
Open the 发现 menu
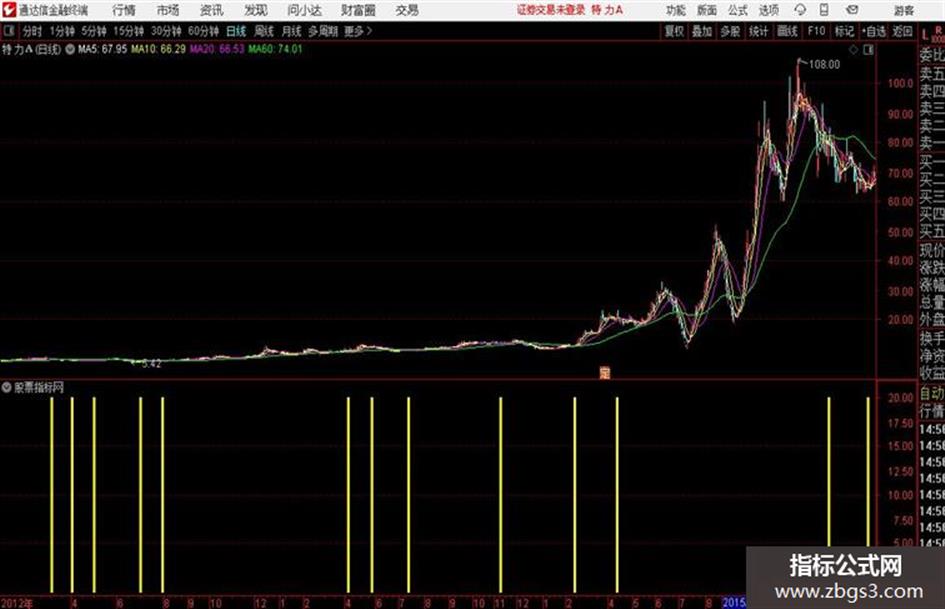point(256,10)
